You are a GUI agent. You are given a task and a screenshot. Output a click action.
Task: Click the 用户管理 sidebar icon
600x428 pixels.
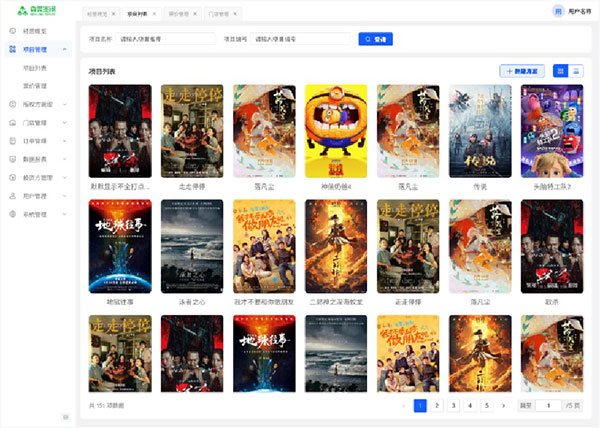click(12, 196)
